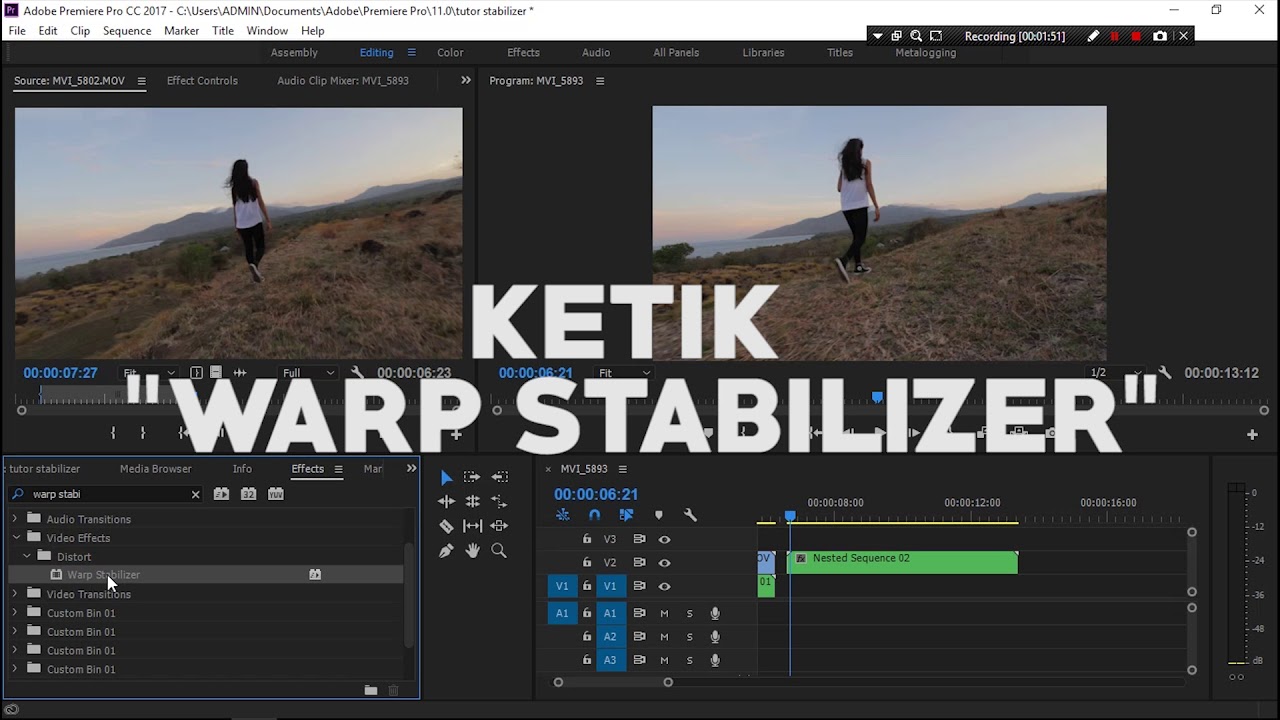Open Source playback resolution Full dropdown
Viewport: 1280px width, 720px height.
(307, 373)
